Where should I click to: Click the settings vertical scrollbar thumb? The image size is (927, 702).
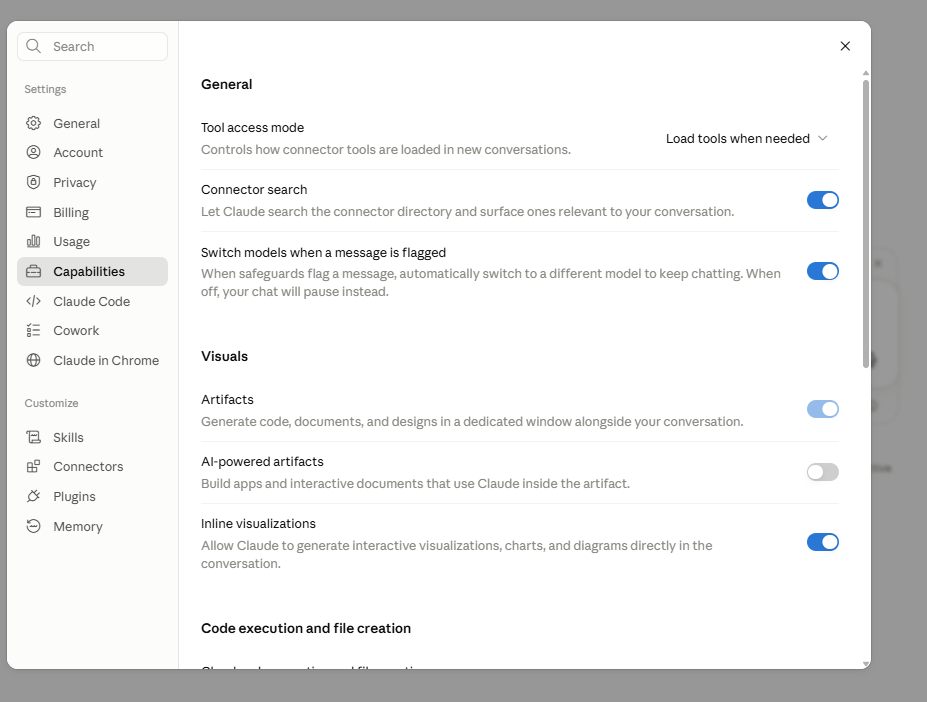[x=866, y=224]
